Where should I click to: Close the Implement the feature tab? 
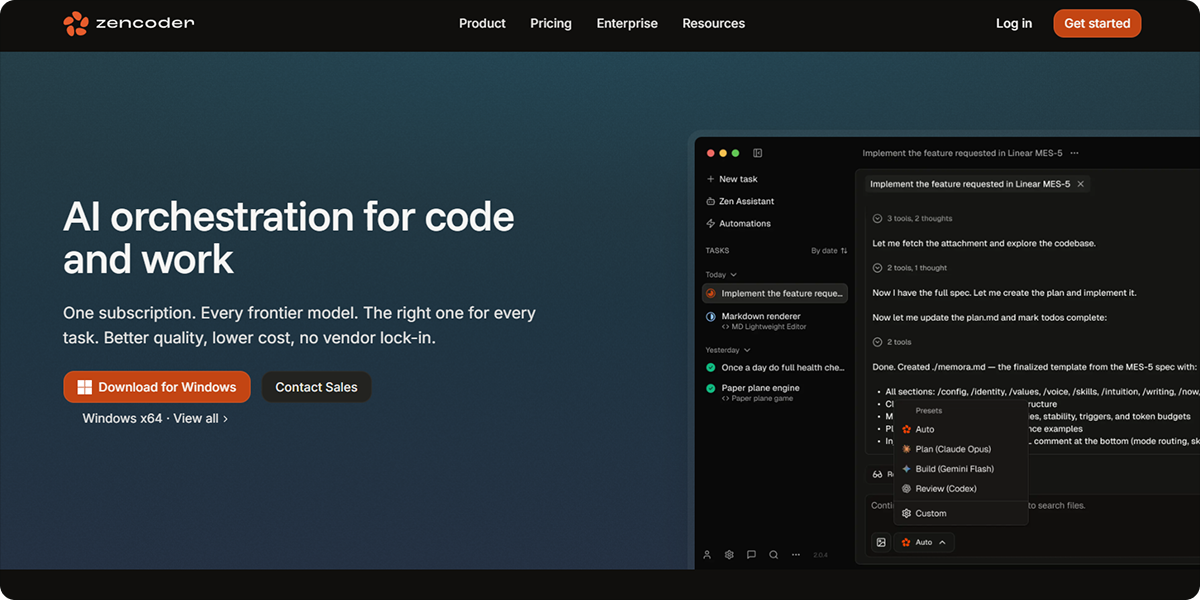pos(1080,184)
